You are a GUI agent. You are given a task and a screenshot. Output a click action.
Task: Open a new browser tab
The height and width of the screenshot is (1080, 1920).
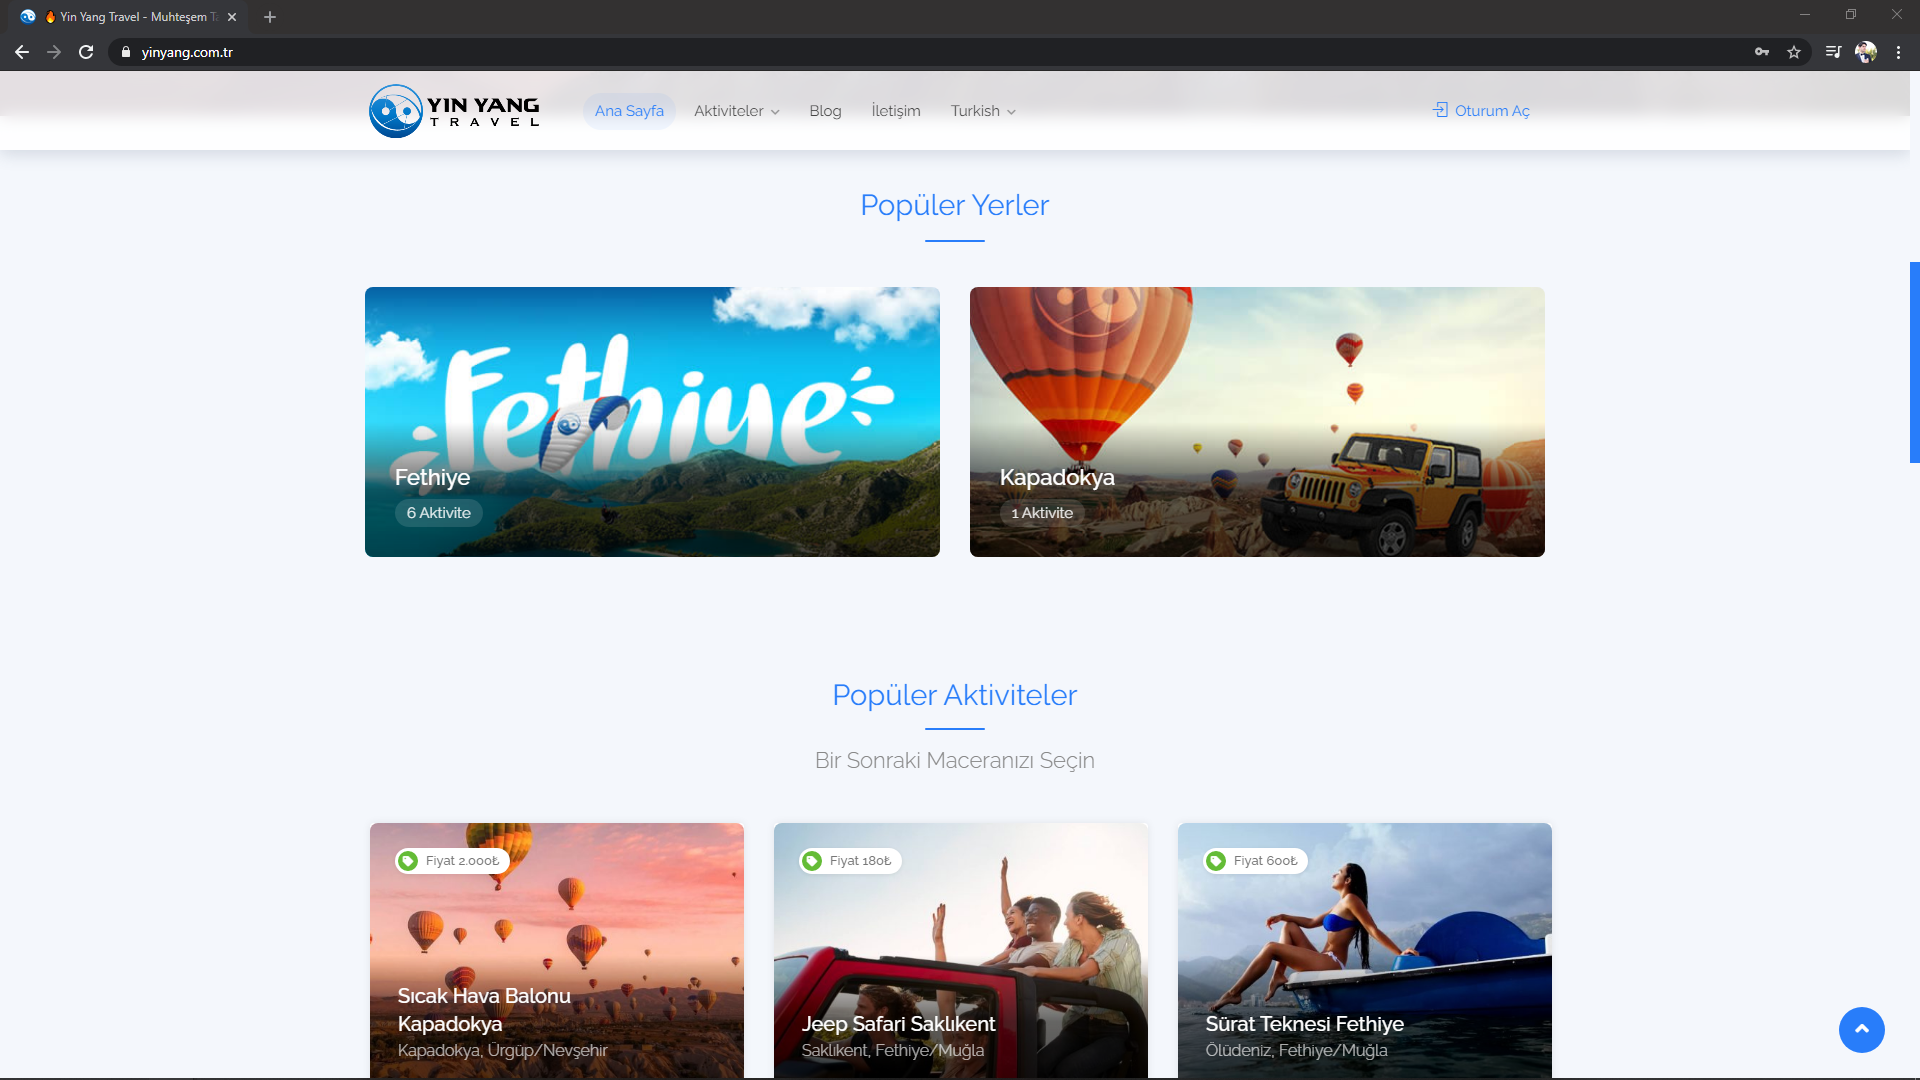[270, 17]
